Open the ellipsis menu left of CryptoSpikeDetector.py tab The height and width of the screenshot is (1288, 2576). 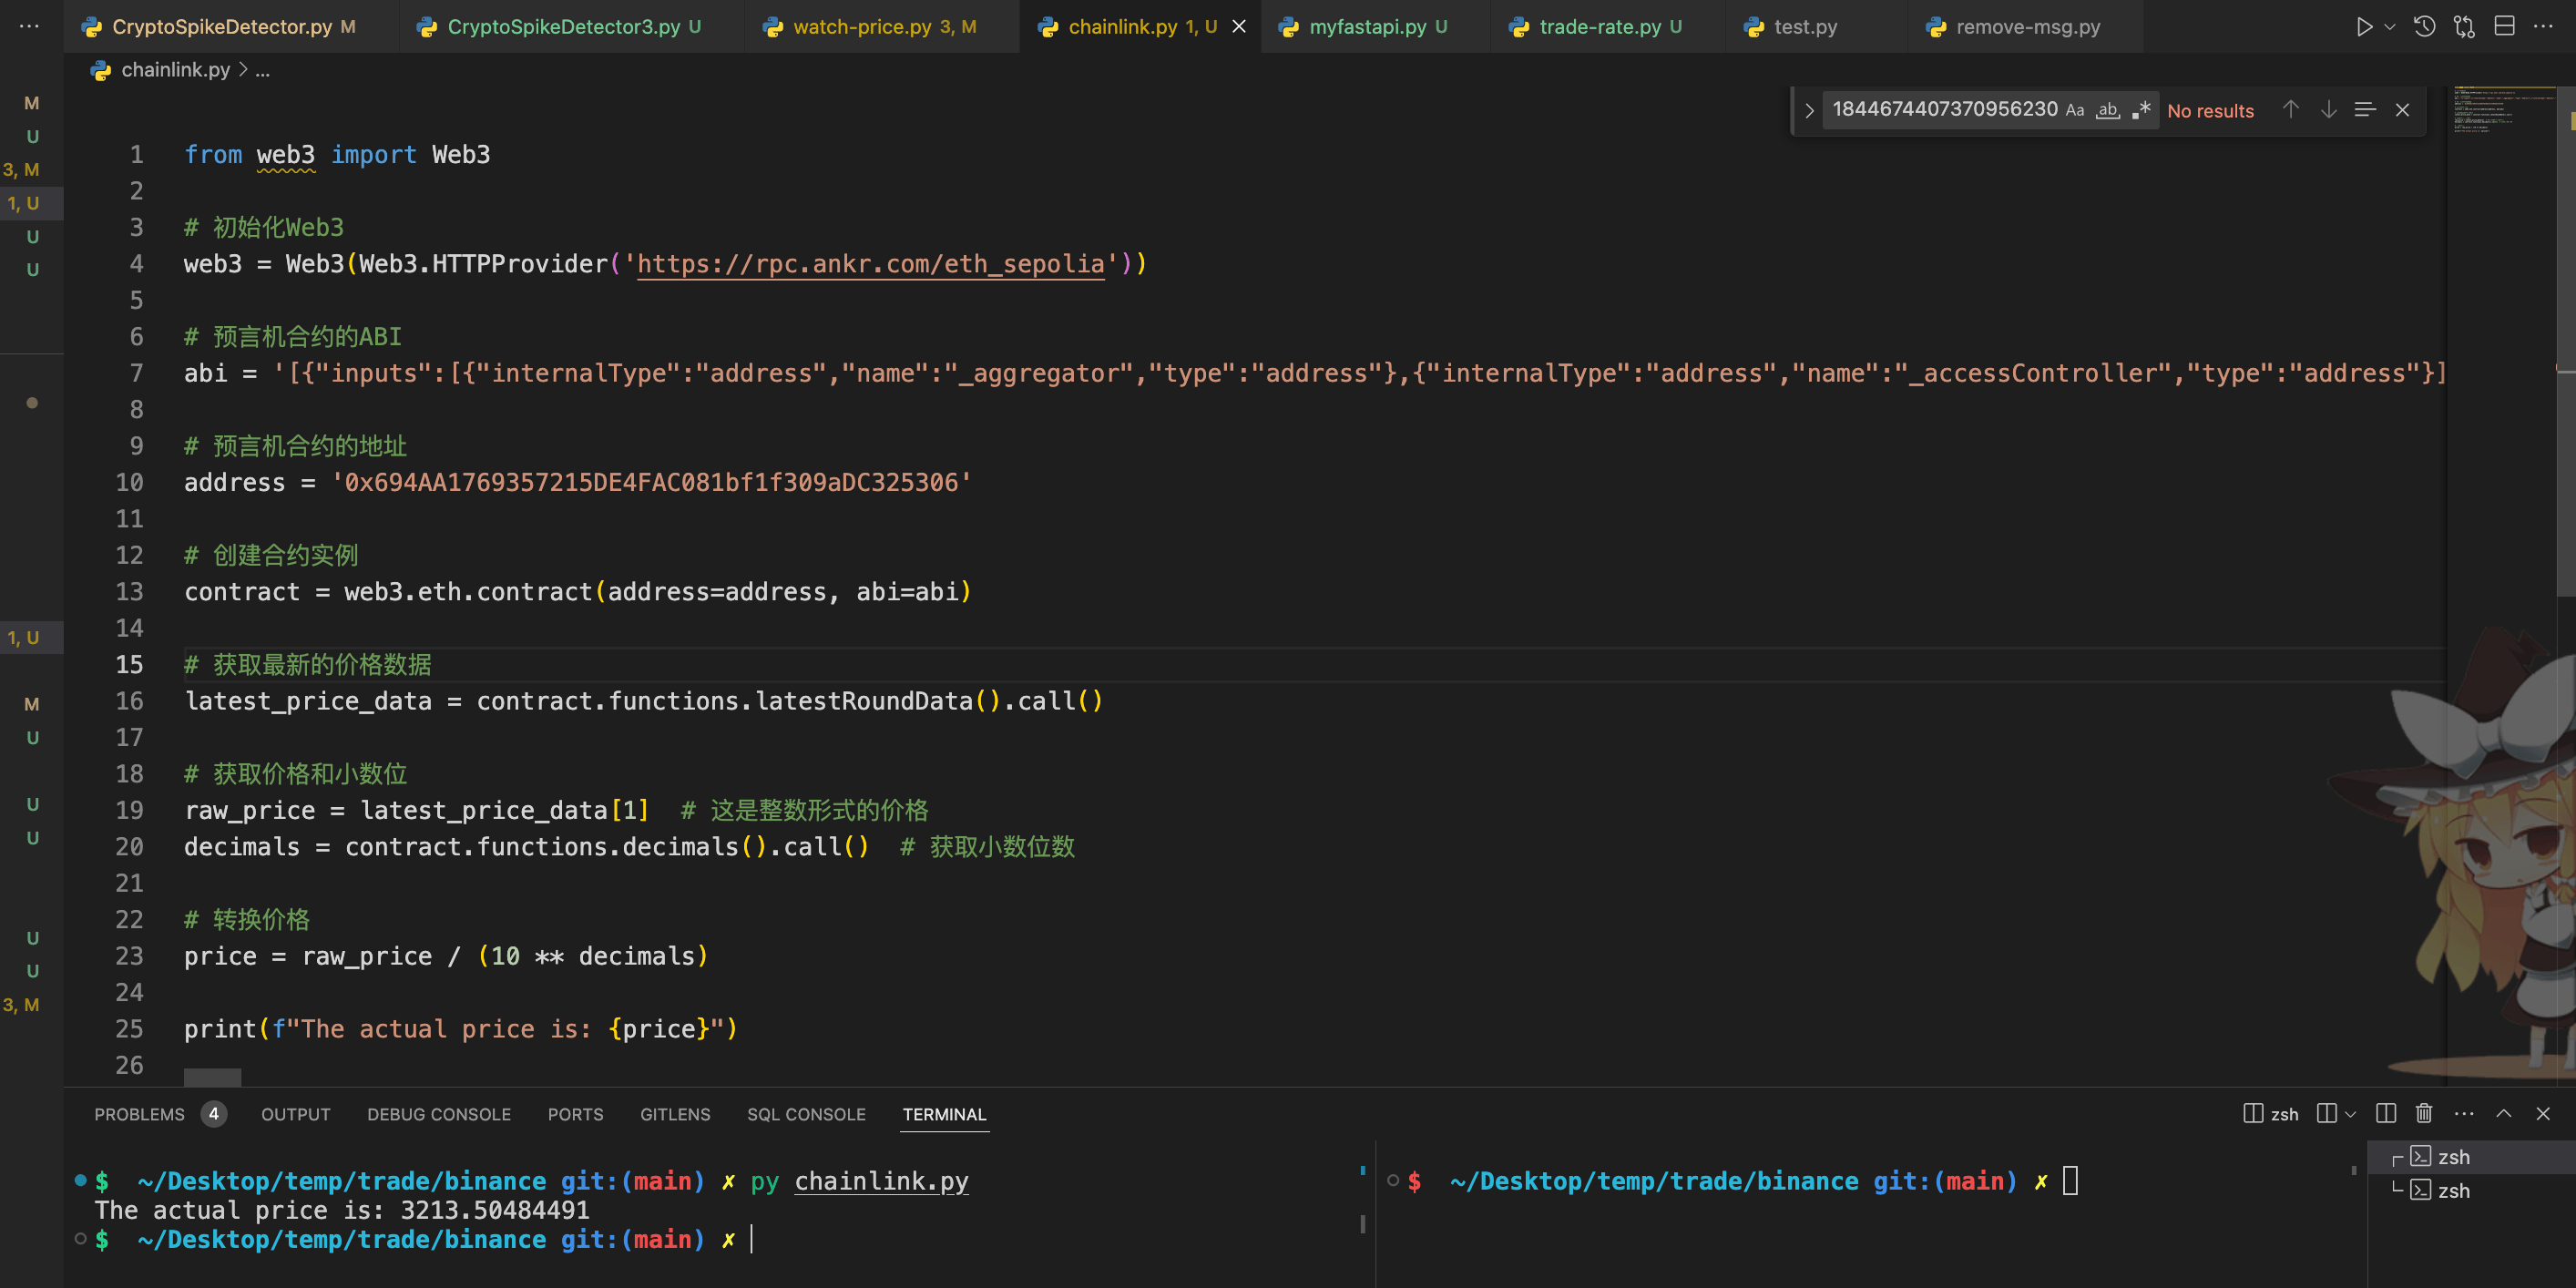[x=29, y=27]
